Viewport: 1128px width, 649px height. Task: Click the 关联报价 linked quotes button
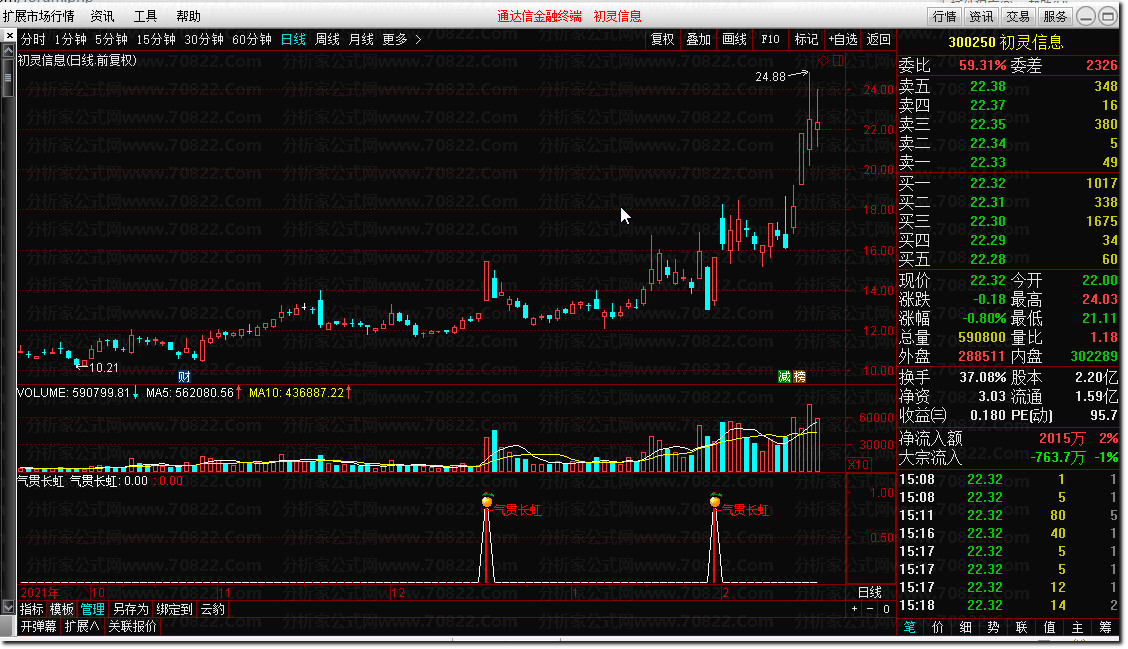click(x=132, y=627)
